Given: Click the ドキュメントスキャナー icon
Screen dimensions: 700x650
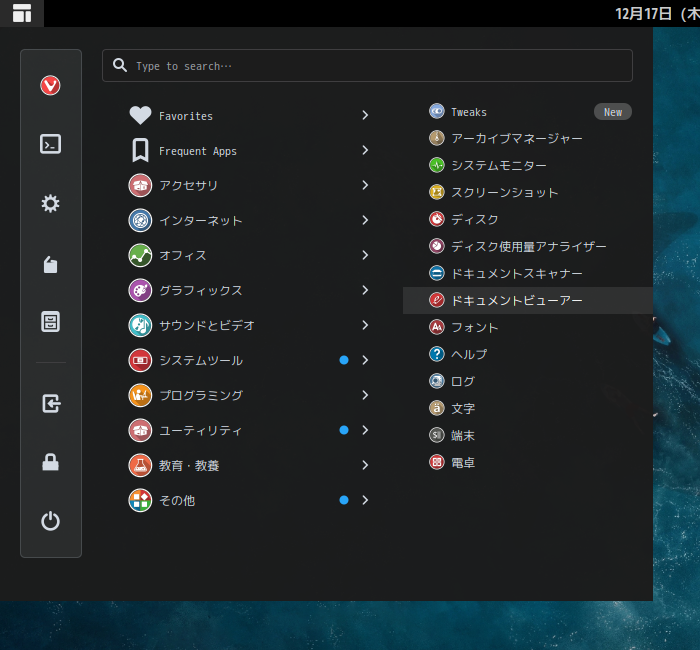Looking at the screenshot, I should [x=437, y=273].
